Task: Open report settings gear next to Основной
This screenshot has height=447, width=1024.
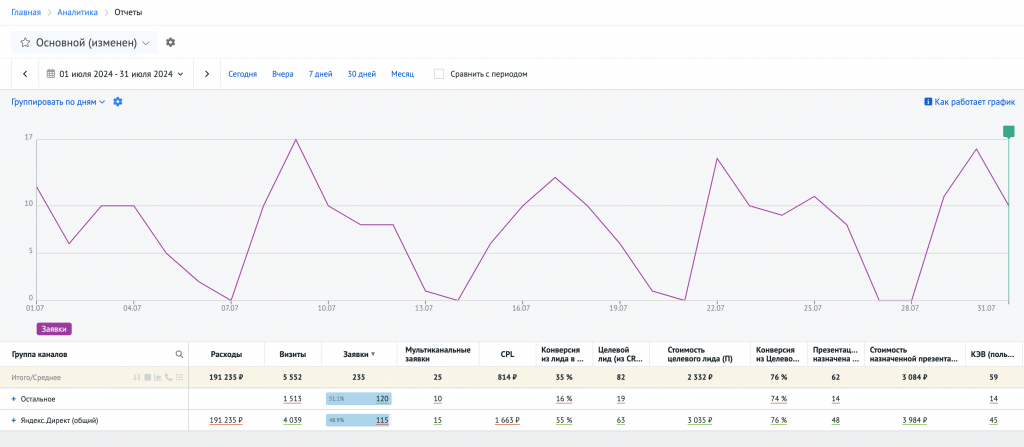Action: tap(170, 43)
